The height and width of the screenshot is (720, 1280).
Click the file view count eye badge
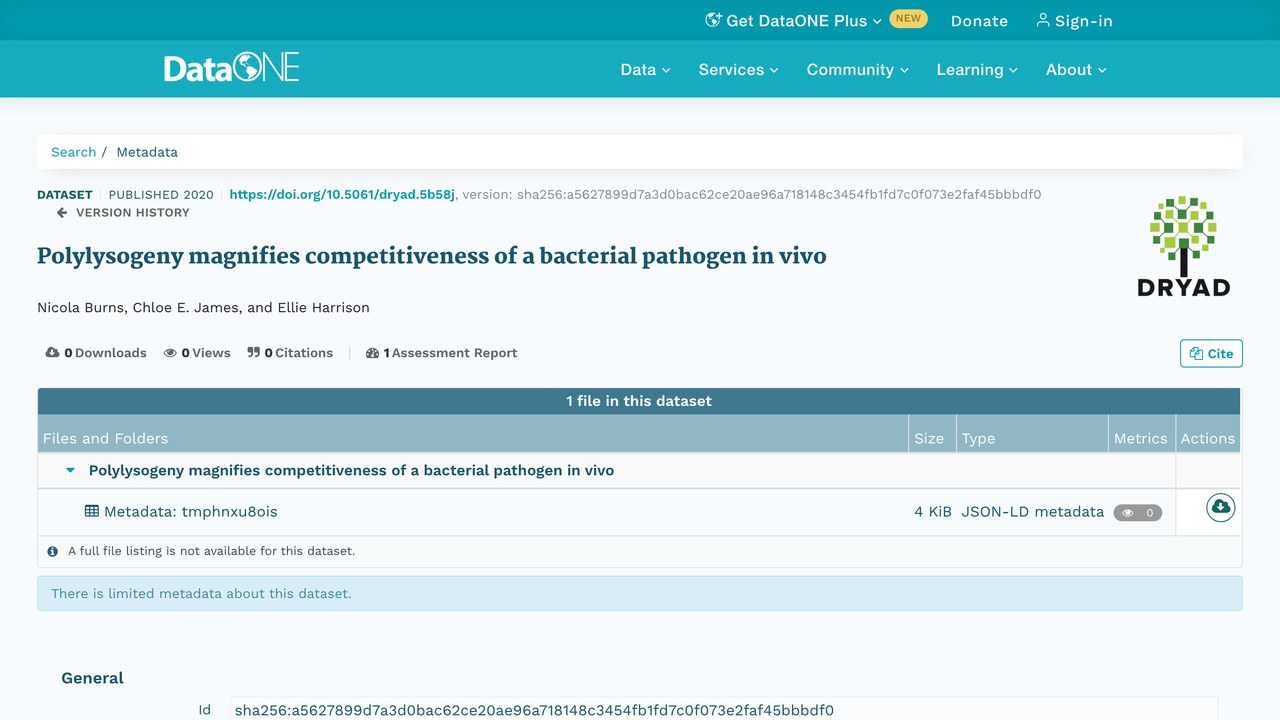pos(1138,513)
